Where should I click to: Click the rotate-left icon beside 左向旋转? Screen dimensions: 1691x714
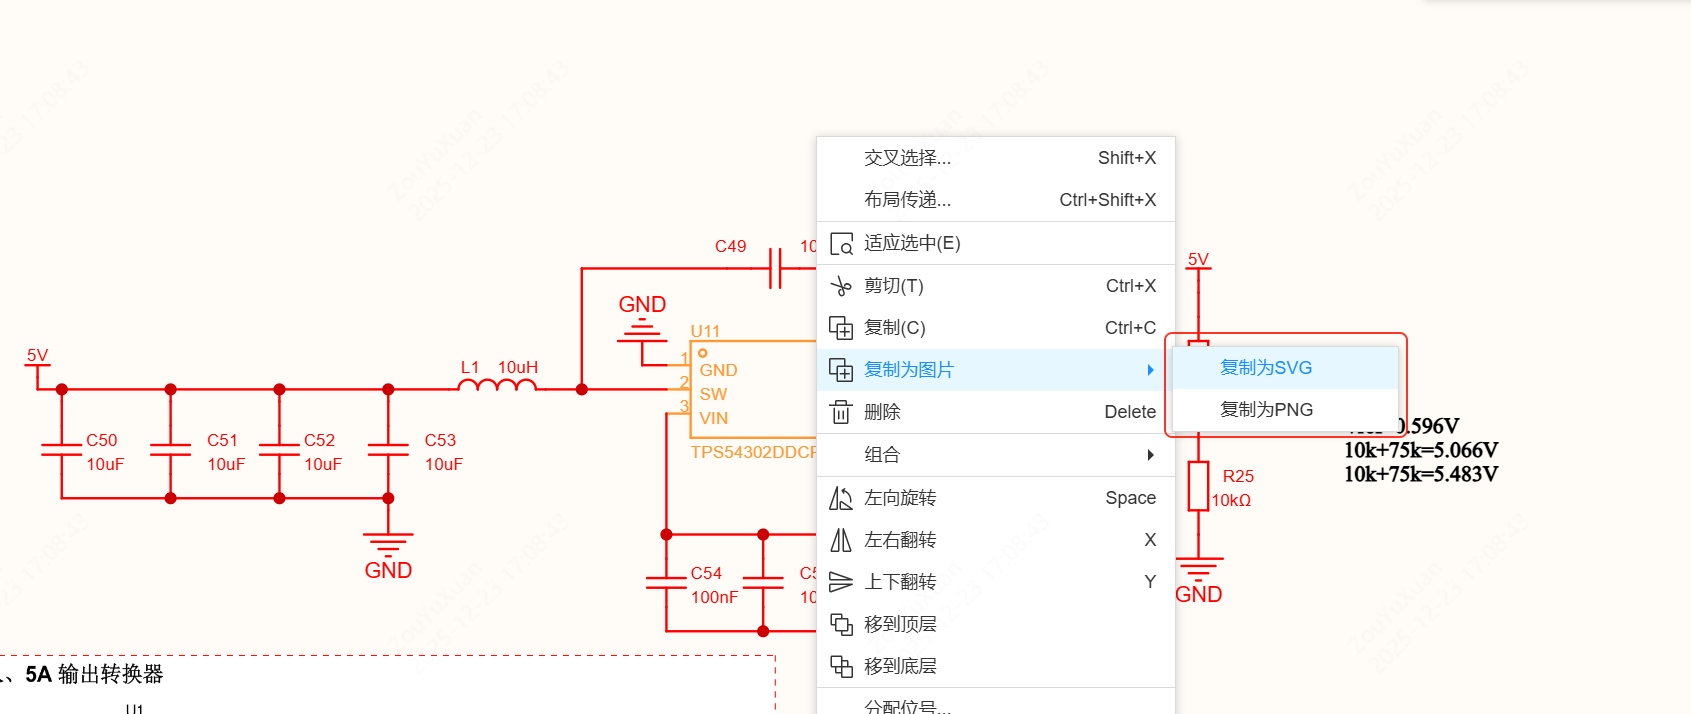[841, 498]
